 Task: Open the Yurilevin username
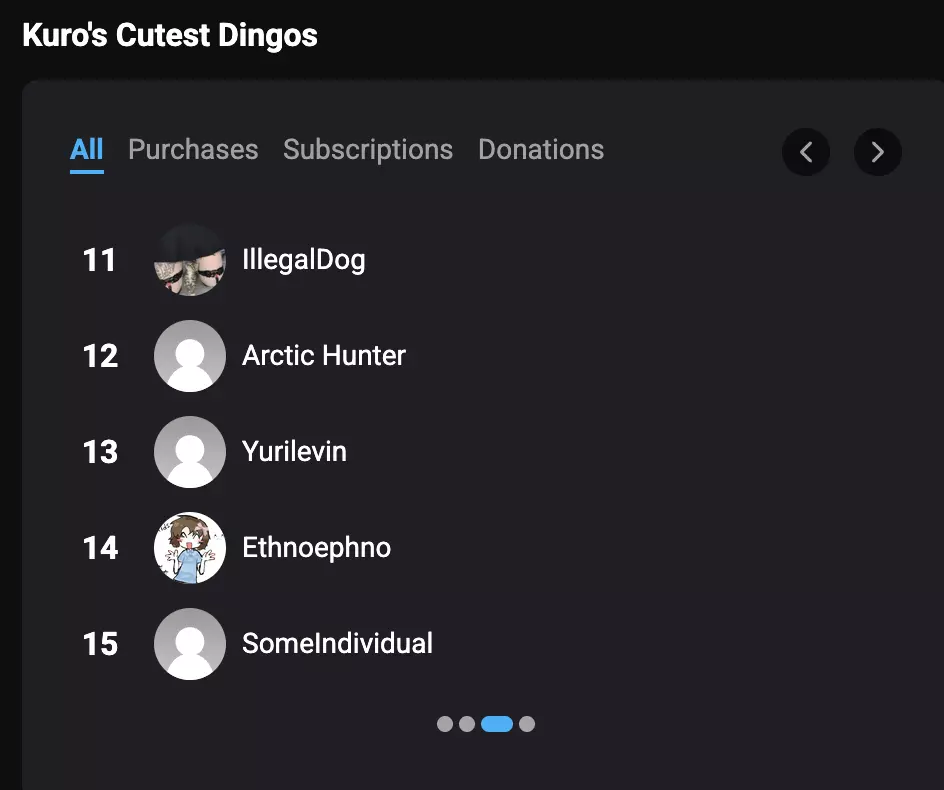tap(294, 452)
